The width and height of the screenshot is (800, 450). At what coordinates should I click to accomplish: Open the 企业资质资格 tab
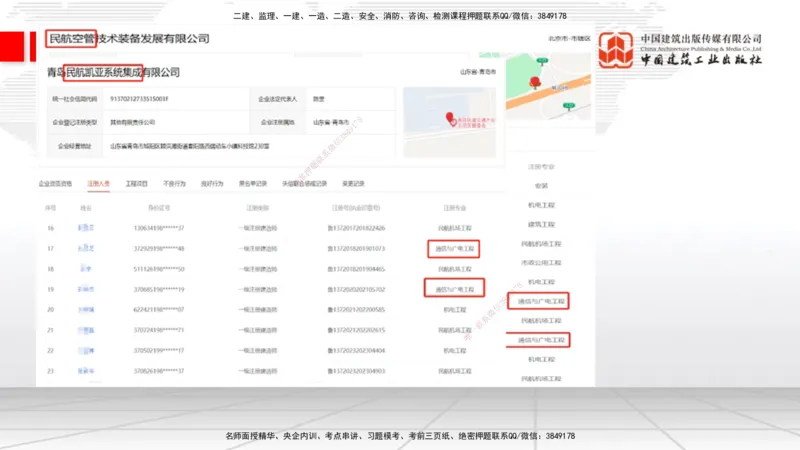[x=55, y=184]
